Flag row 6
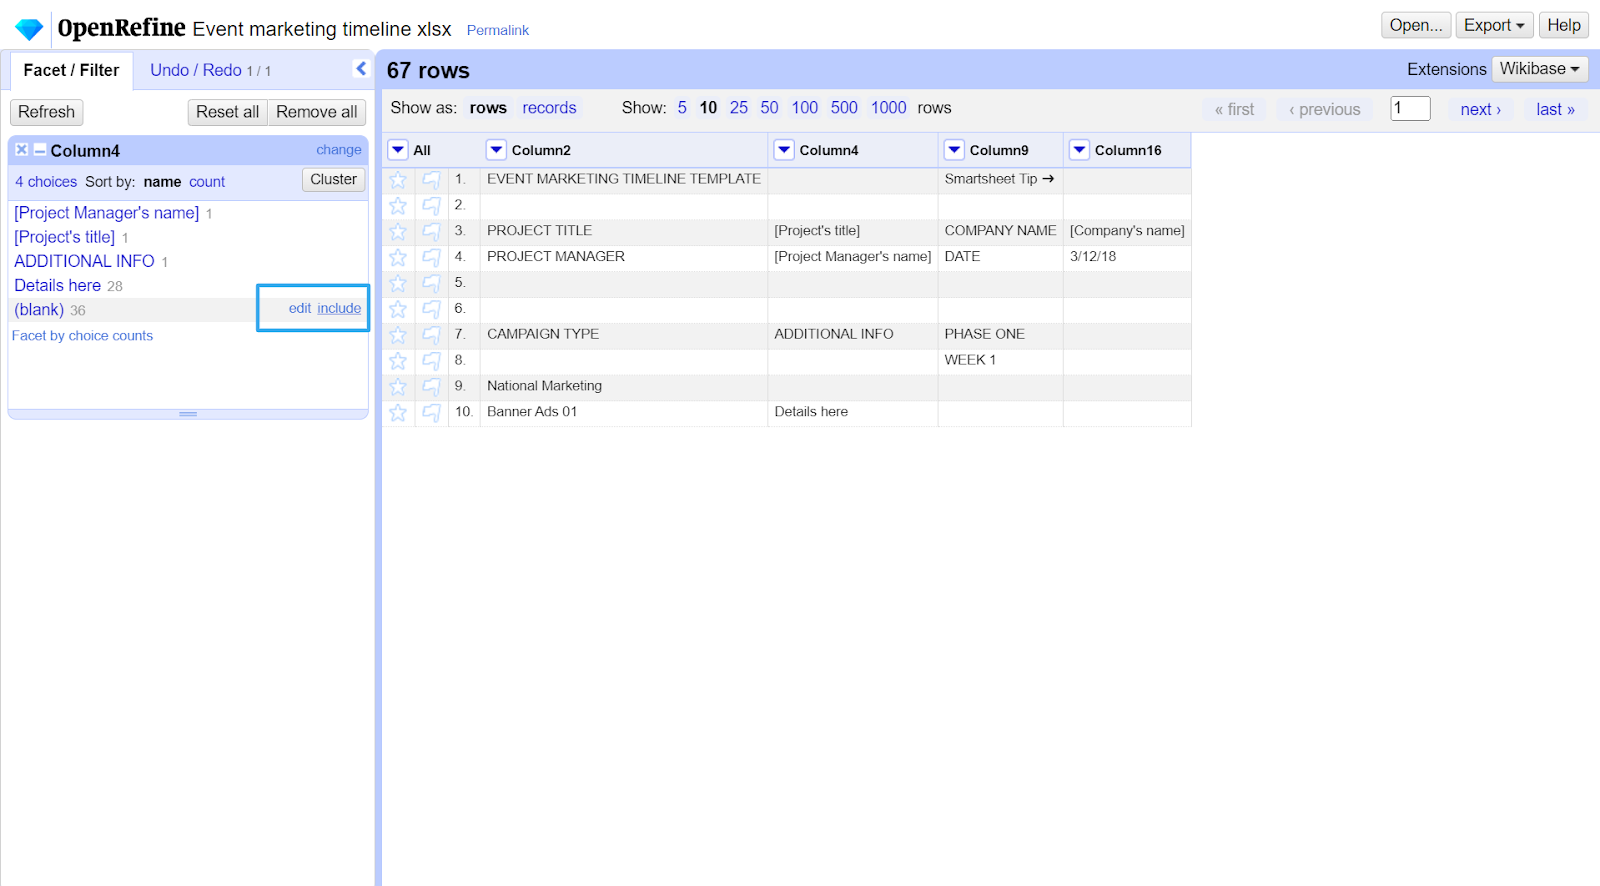Viewport: 1600px width, 886px height. click(x=431, y=310)
